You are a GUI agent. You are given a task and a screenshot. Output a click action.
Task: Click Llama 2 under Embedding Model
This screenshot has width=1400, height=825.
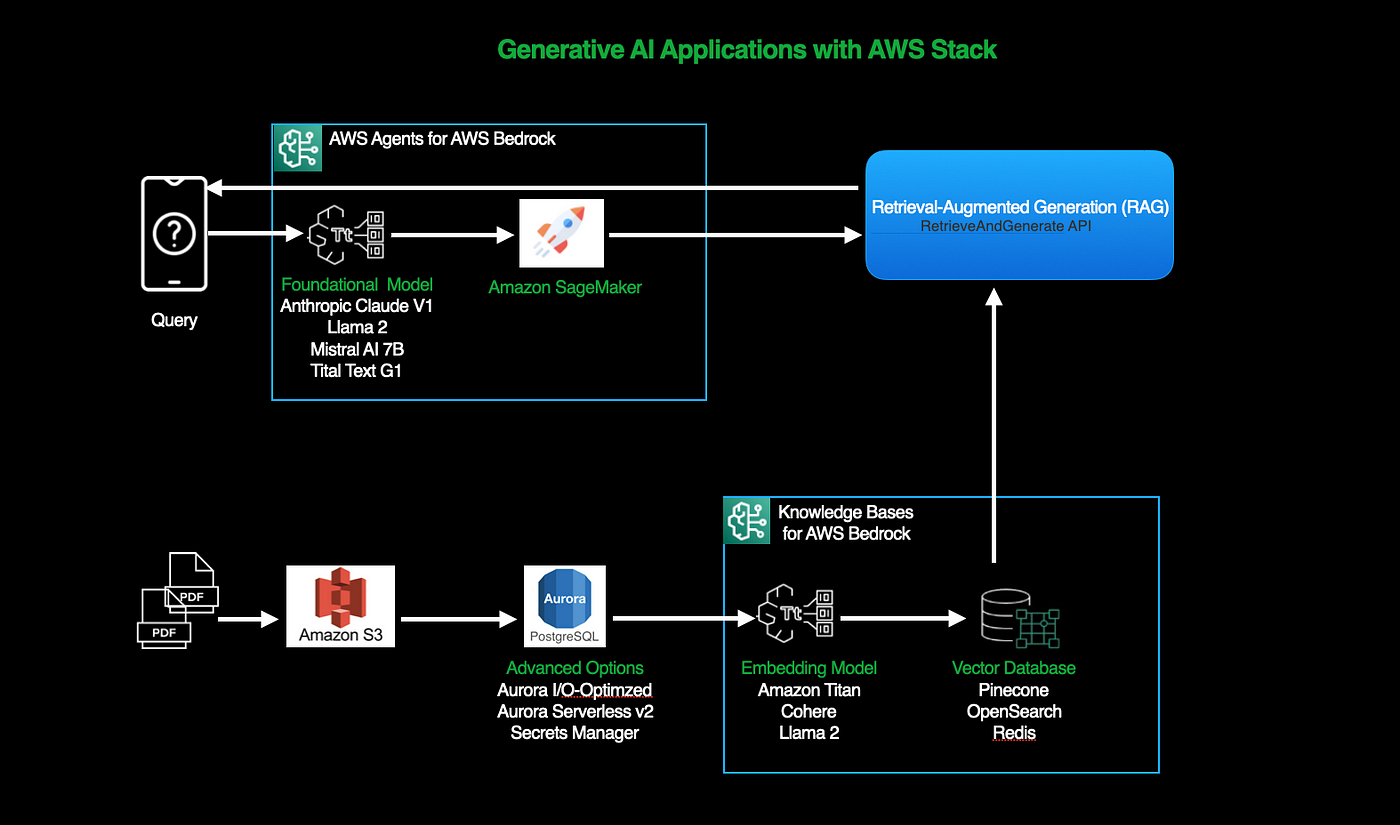[809, 733]
